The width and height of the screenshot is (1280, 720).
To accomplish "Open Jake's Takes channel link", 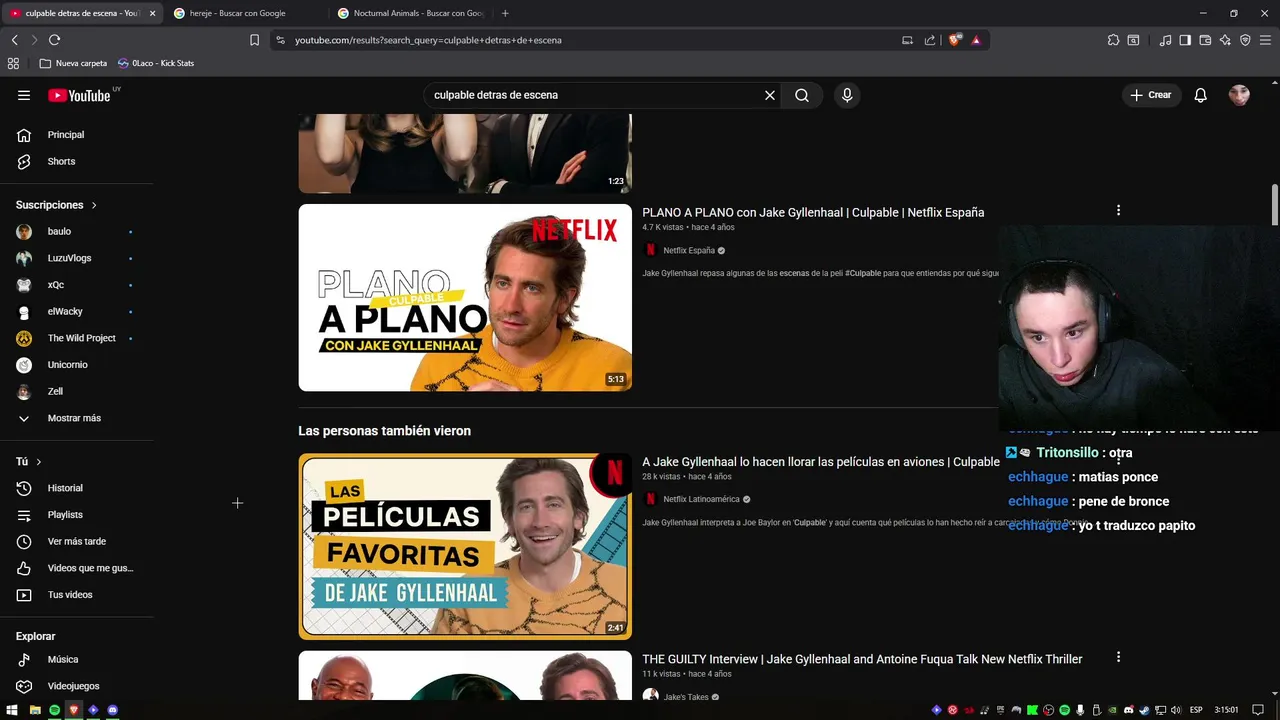I will point(686,697).
